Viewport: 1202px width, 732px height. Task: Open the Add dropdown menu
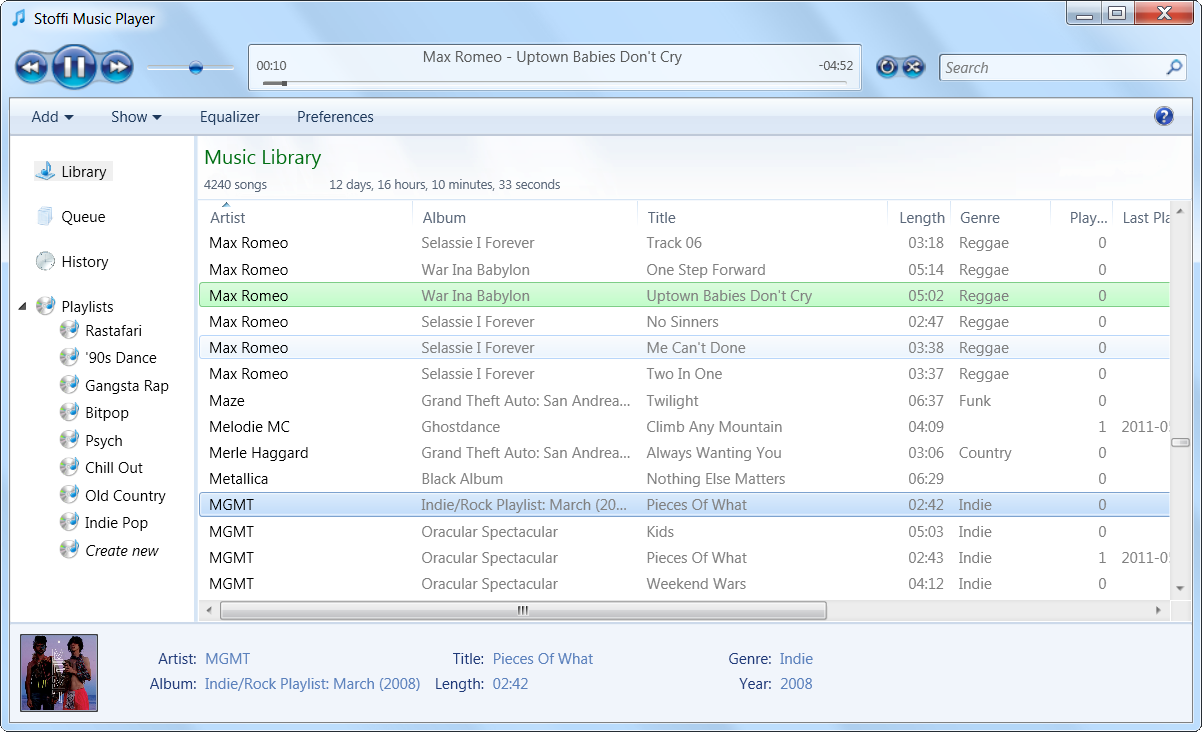tap(52, 117)
